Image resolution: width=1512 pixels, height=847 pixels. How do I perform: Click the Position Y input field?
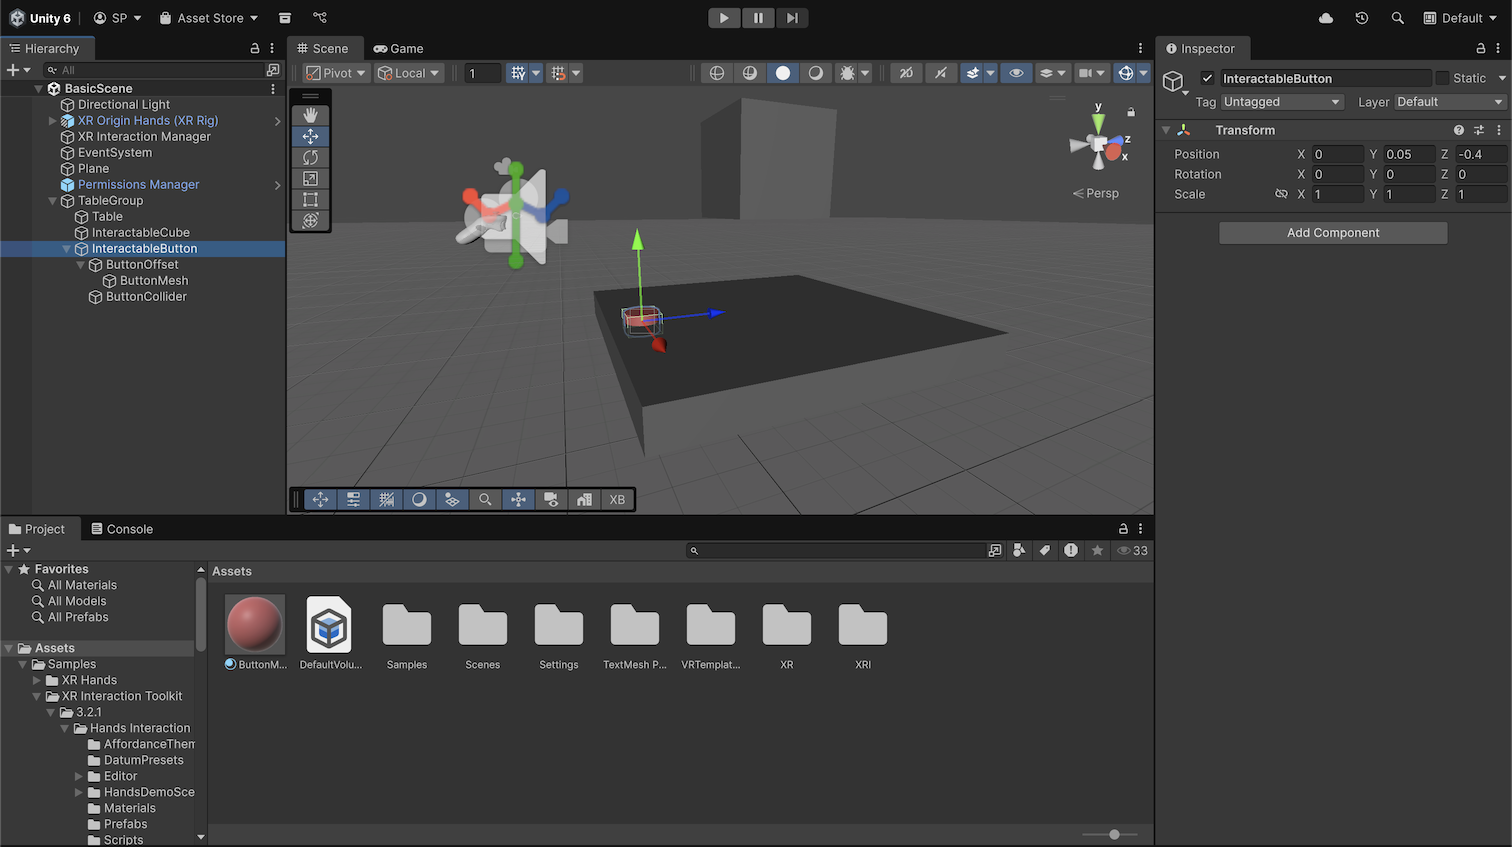click(x=1407, y=154)
